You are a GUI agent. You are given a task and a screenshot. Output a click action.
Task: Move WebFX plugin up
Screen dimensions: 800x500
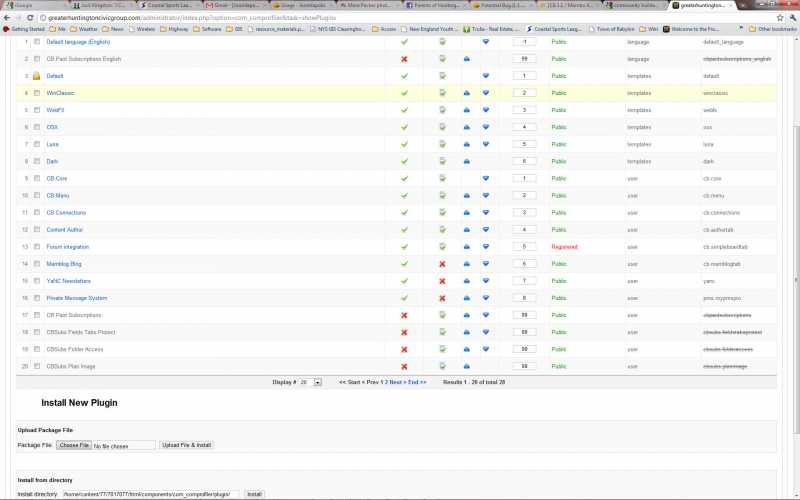click(x=466, y=110)
